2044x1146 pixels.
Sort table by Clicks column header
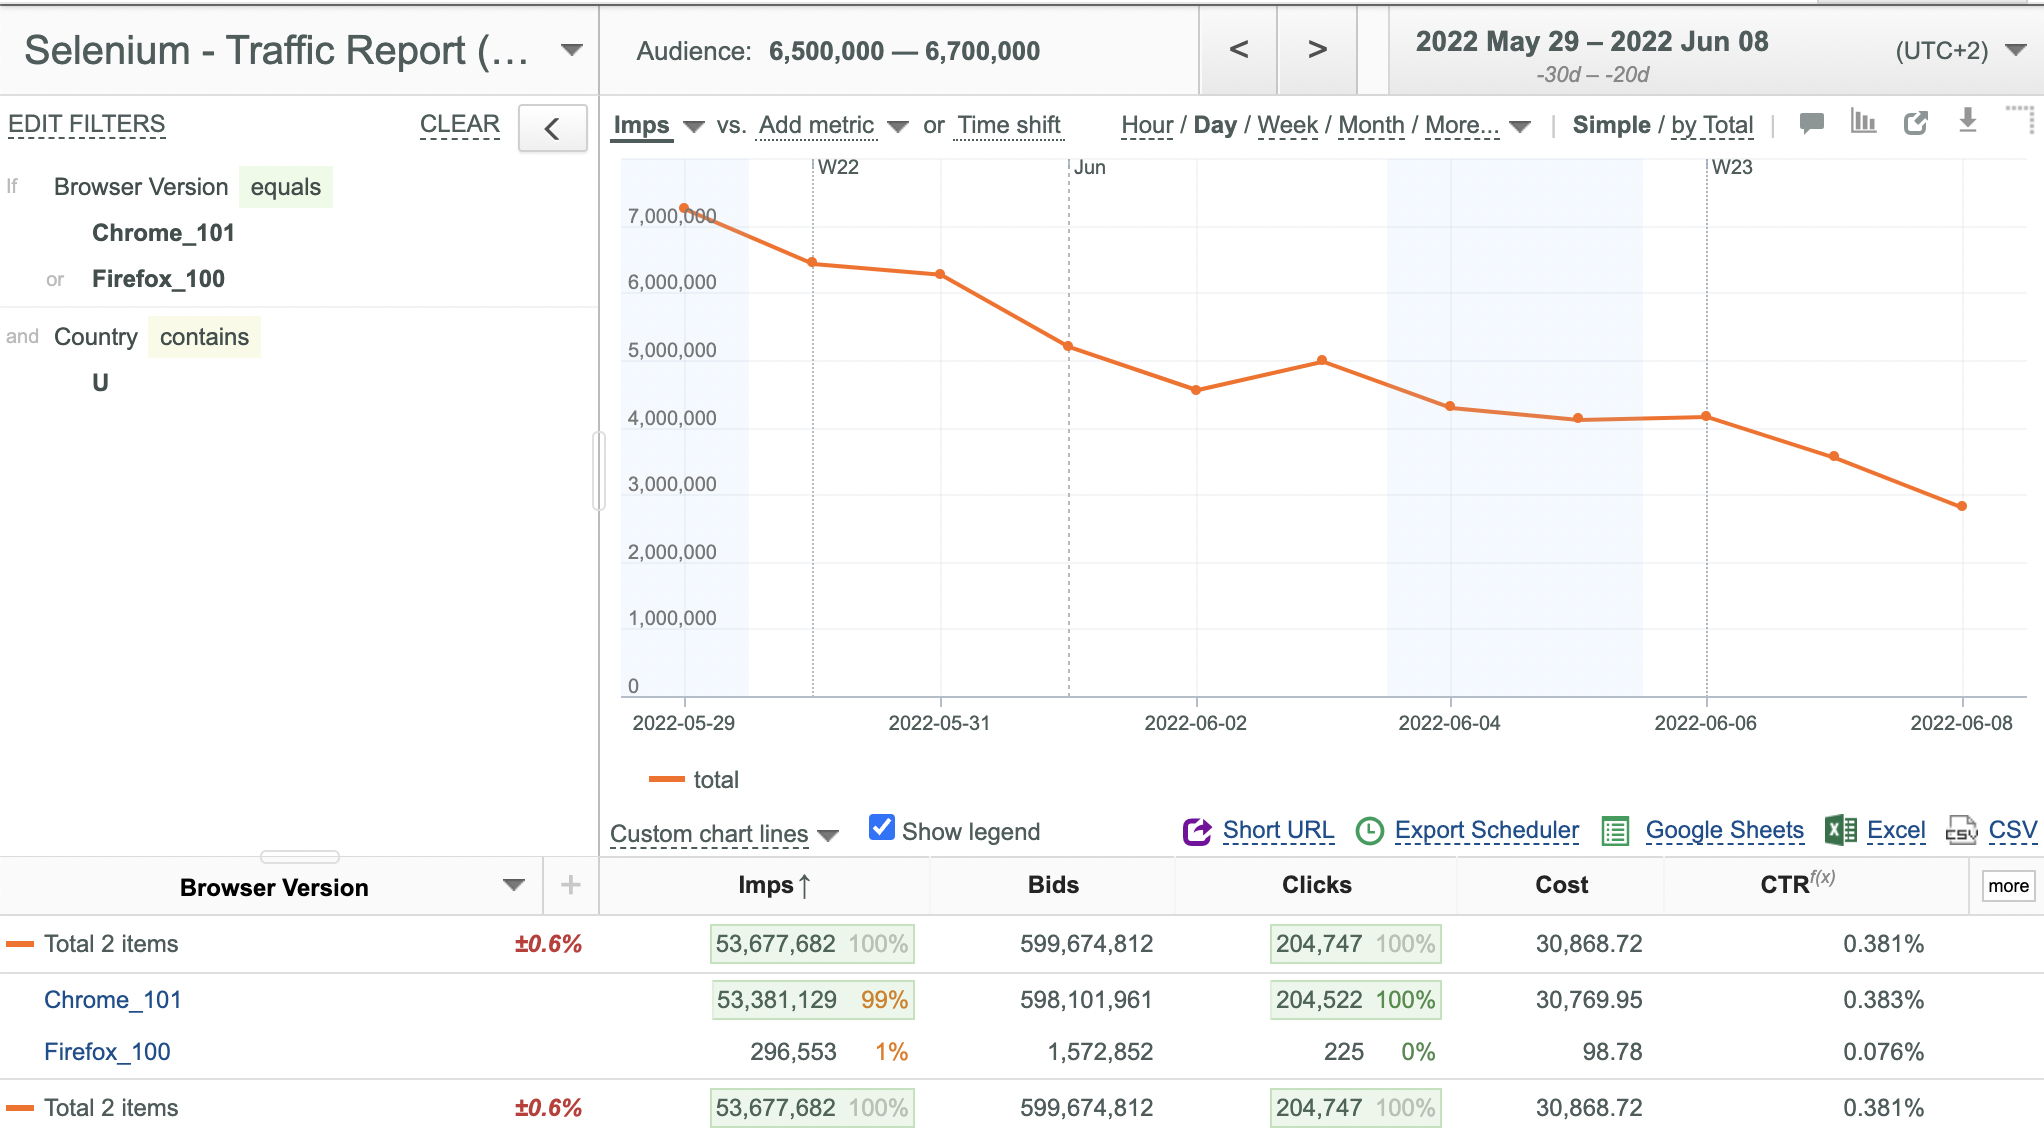point(1316,885)
